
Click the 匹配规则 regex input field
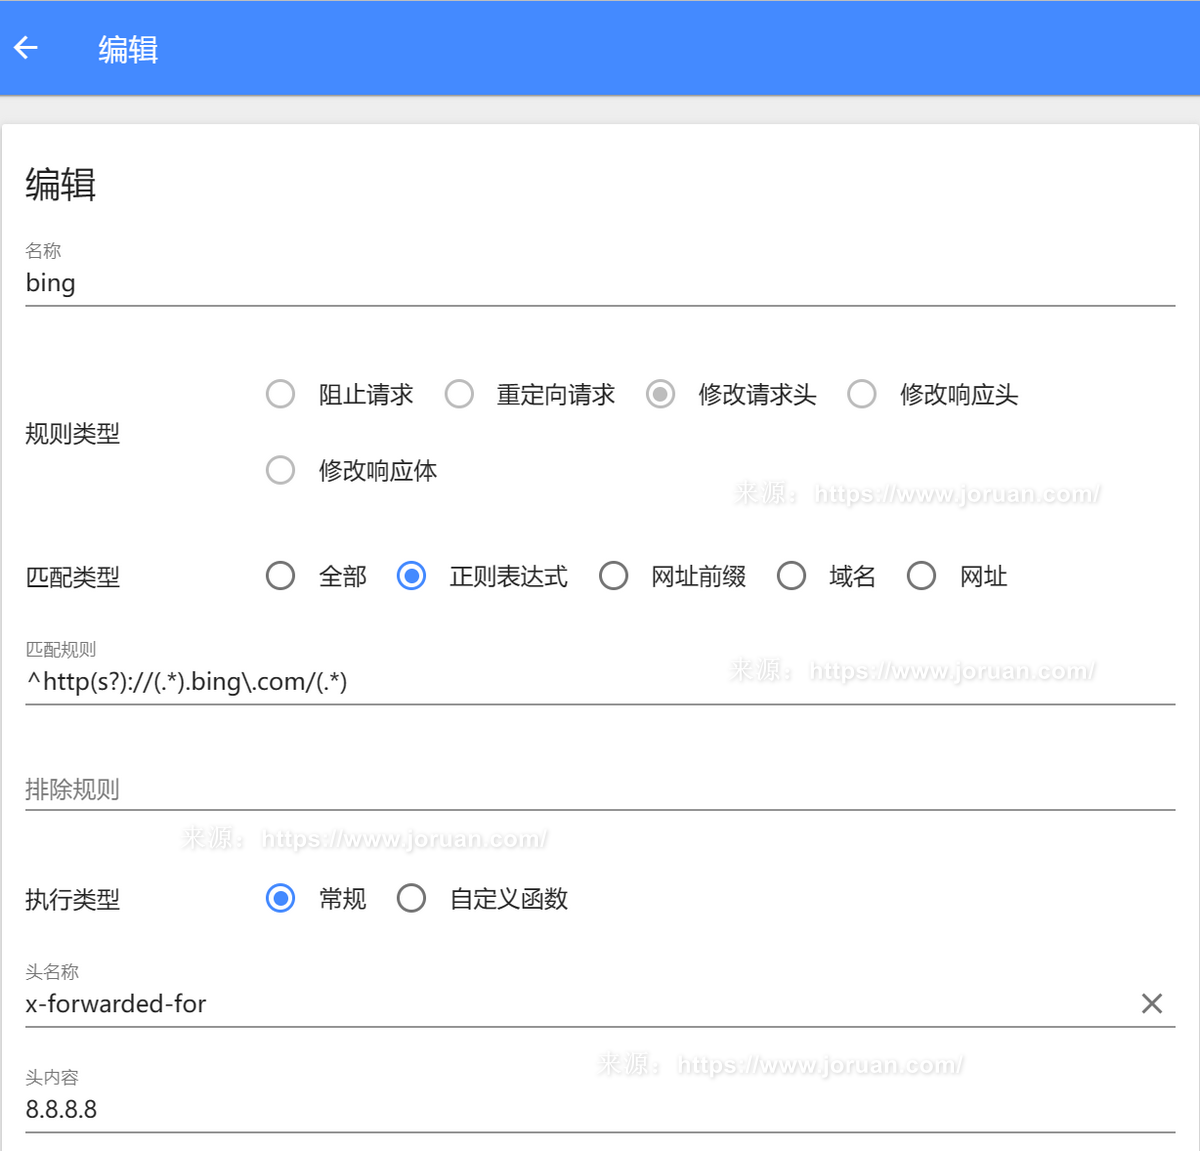tap(600, 682)
